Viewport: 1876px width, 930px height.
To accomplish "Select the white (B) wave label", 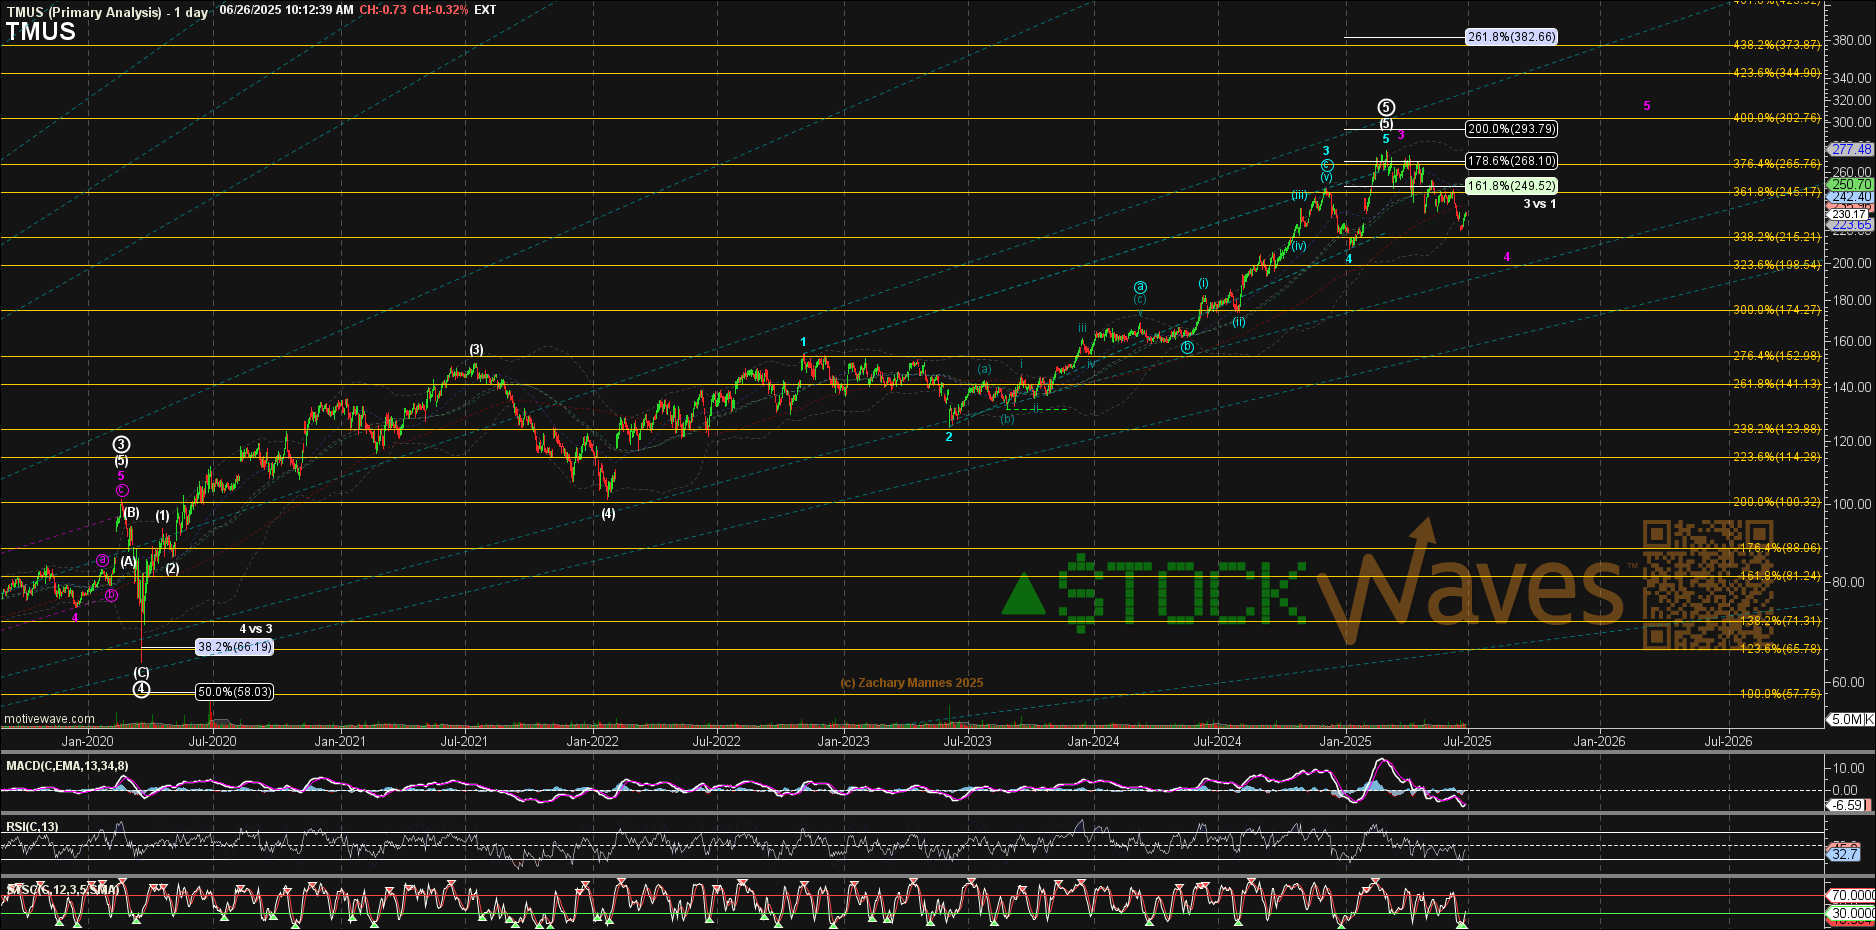I will (x=132, y=513).
